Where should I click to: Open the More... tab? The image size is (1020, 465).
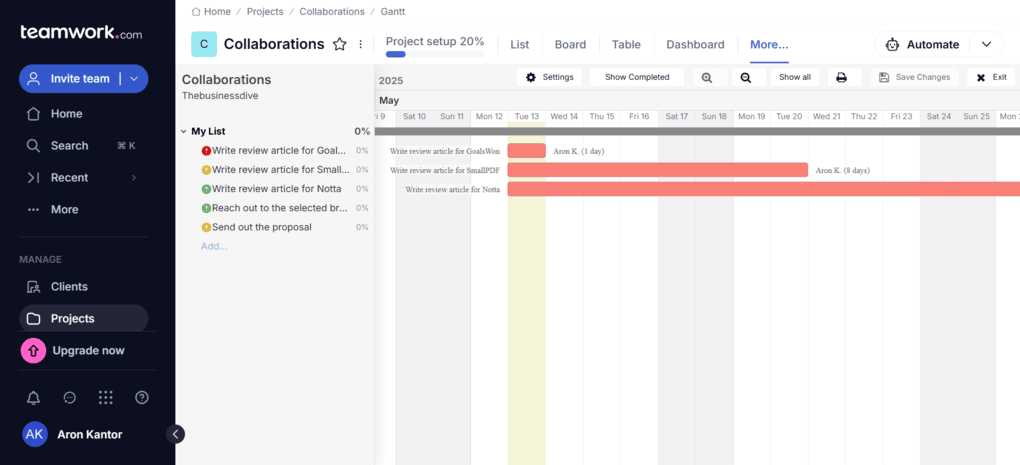tap(770, 45)
